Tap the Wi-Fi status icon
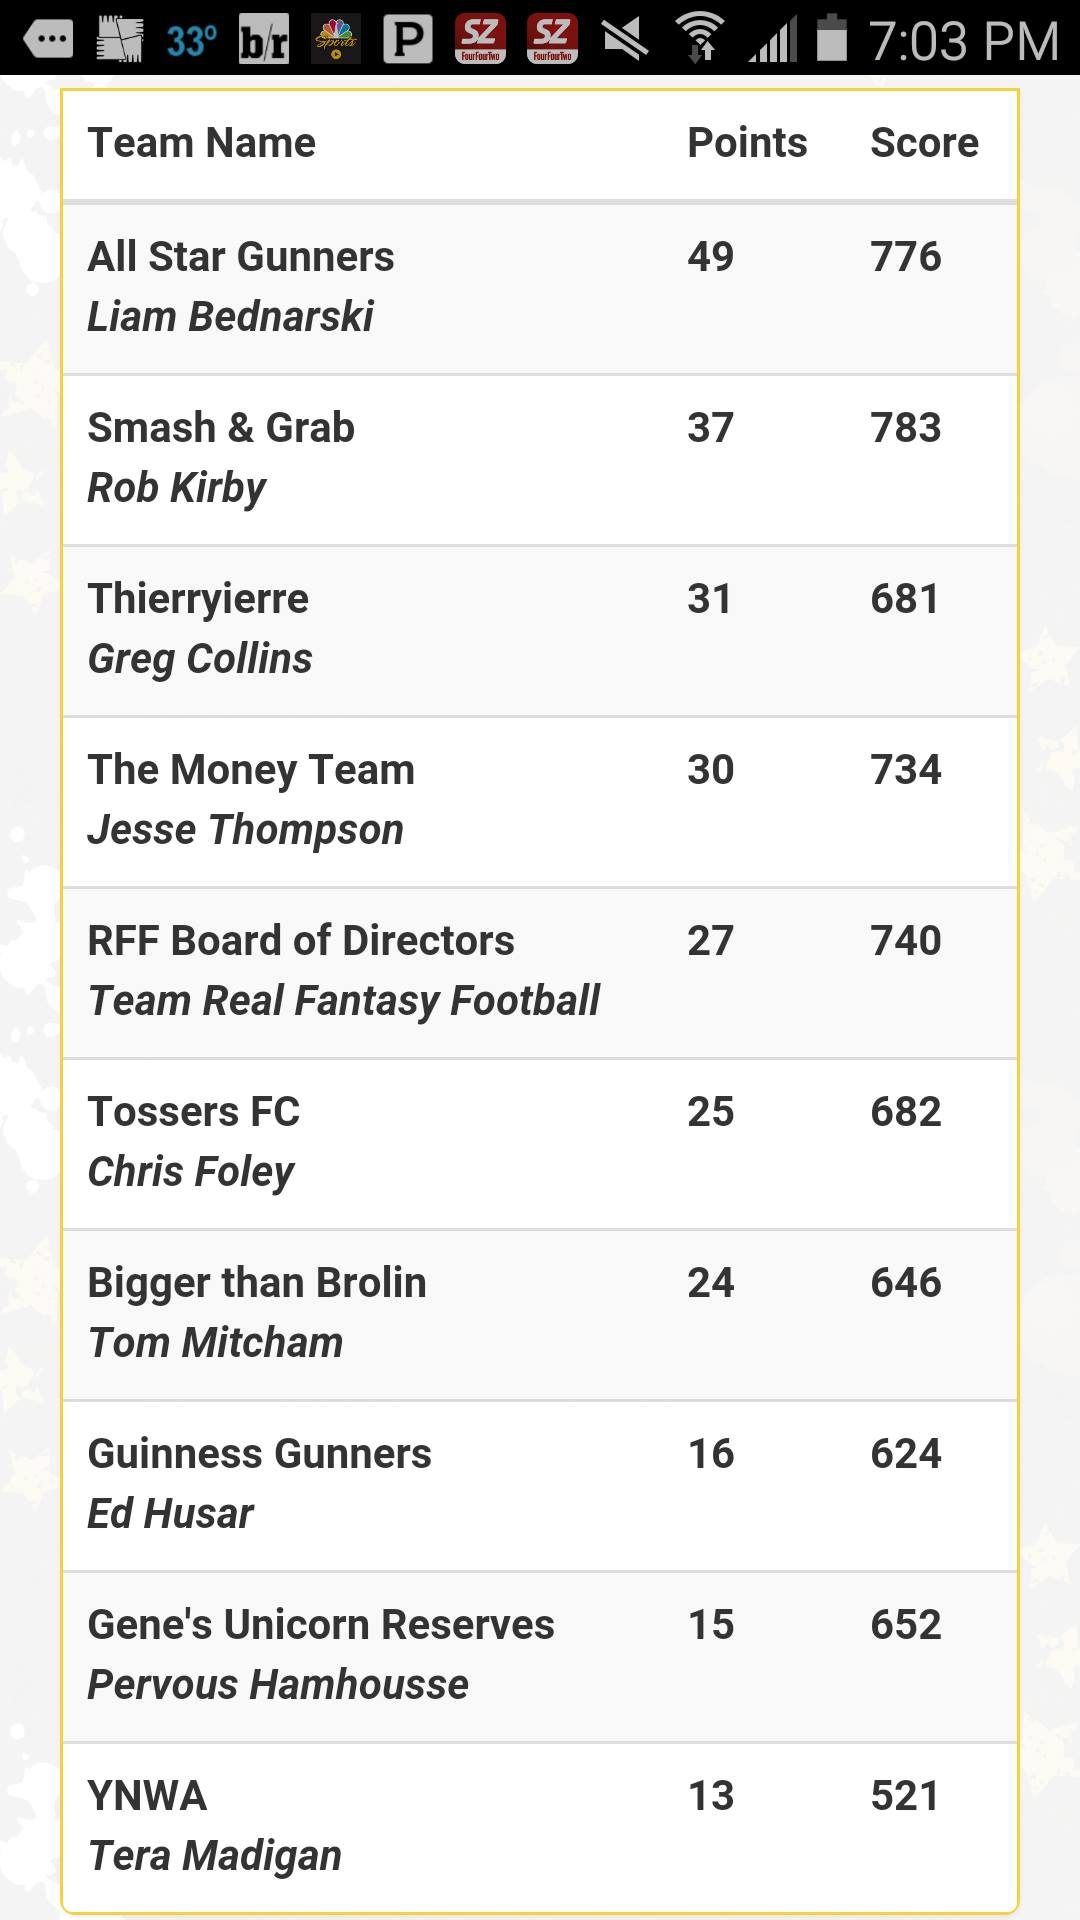This screenshot has height=1920, width=1080. tap(700, 38)
